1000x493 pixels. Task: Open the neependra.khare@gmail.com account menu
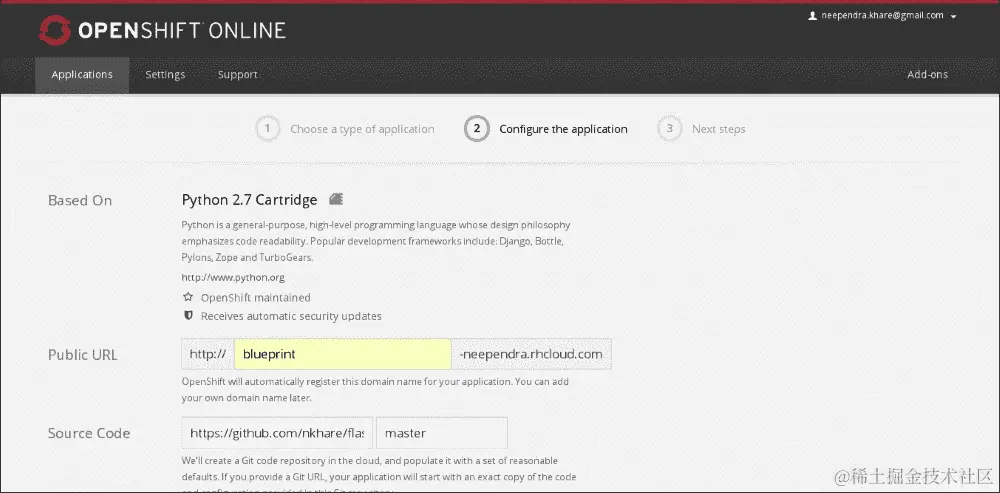[x=882, y=16]
